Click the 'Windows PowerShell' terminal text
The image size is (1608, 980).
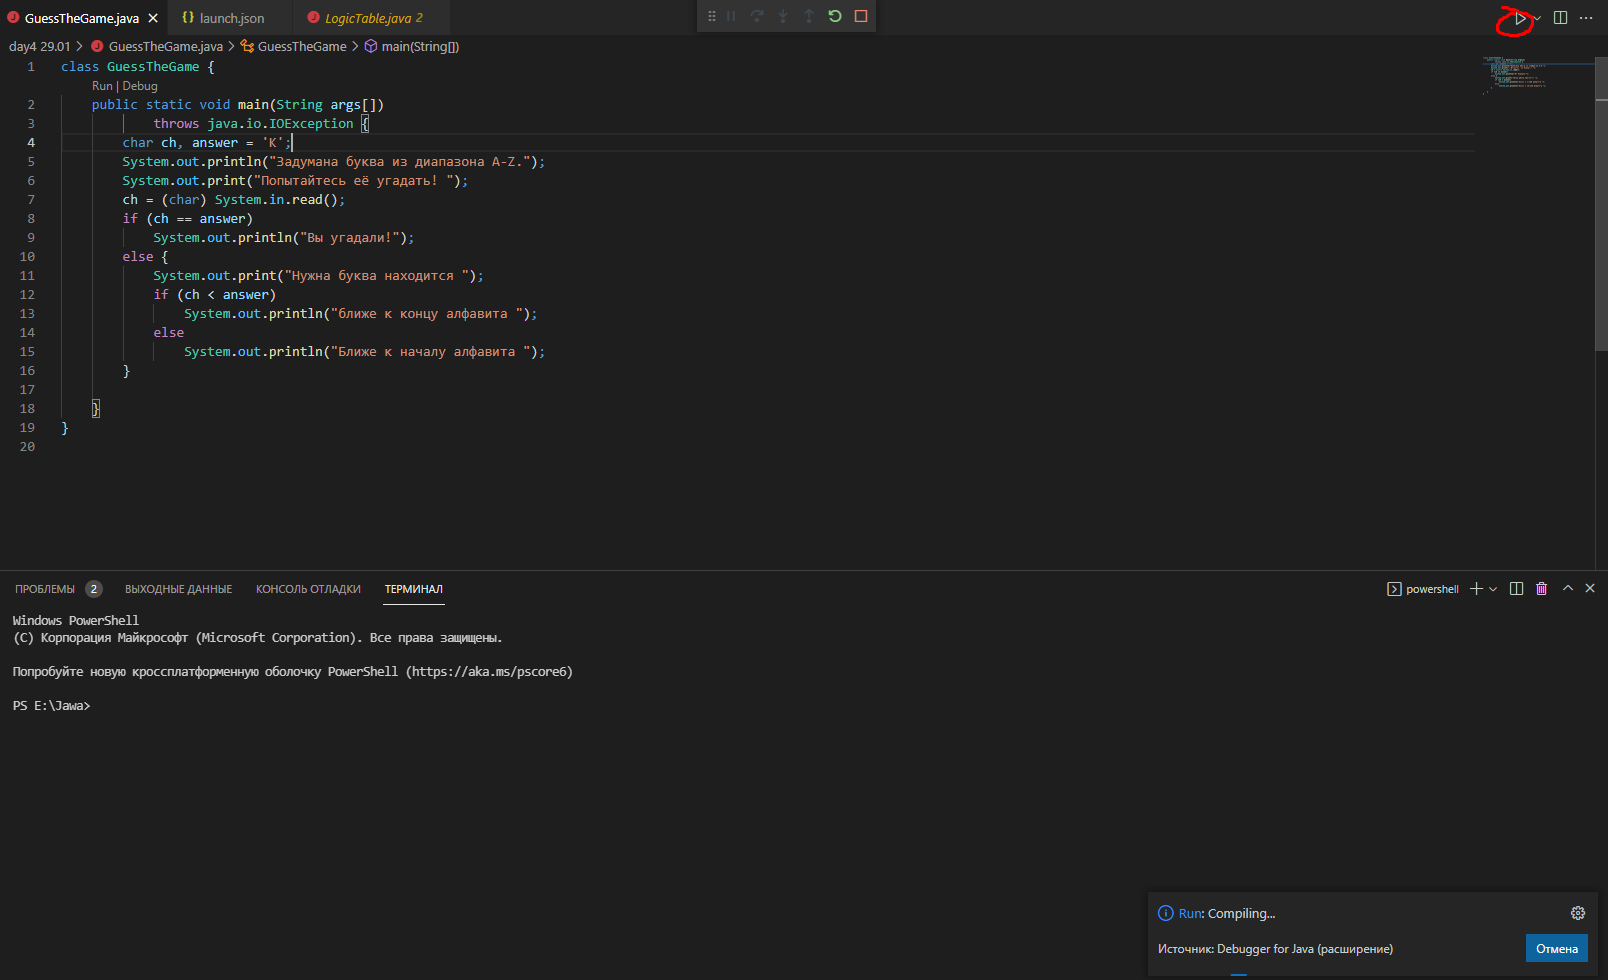[x=76, y=621]
